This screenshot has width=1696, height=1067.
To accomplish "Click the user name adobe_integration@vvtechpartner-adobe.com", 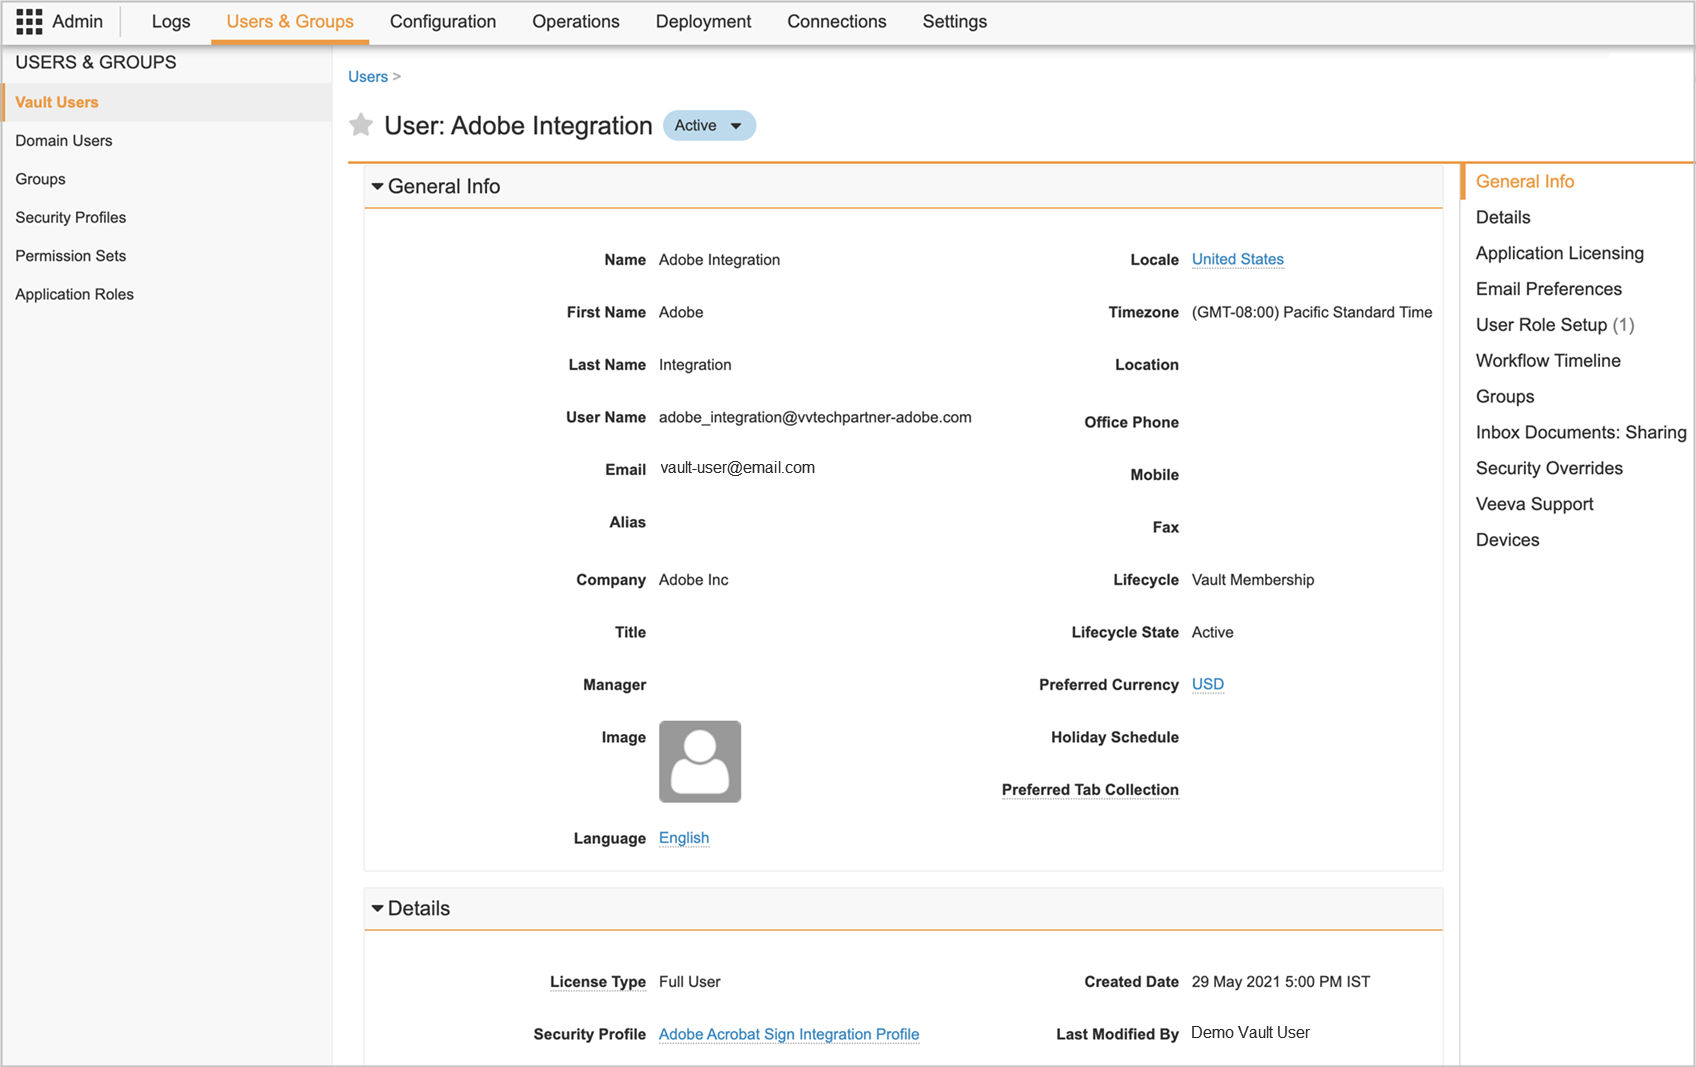I will pyautogui.click(x=815, y=417).
